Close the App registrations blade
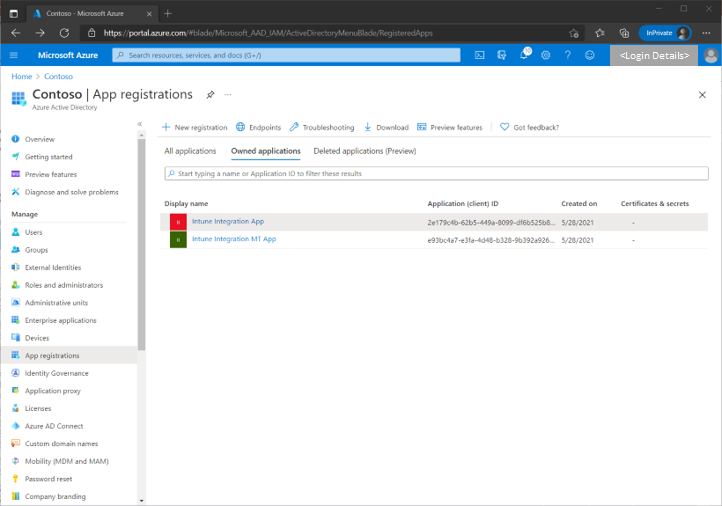722x506 pixels. 702,95
